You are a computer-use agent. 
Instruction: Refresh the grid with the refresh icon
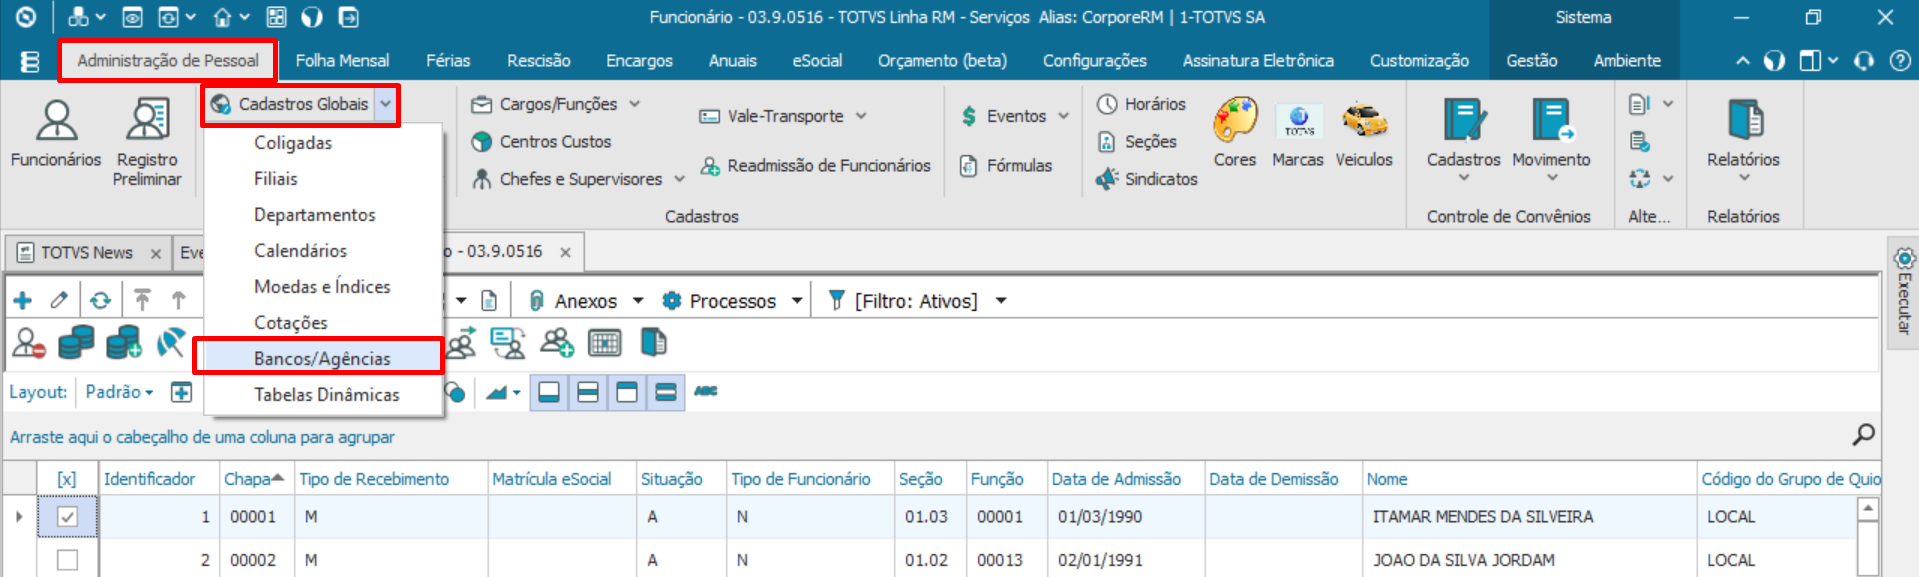[x=100, y=300]
